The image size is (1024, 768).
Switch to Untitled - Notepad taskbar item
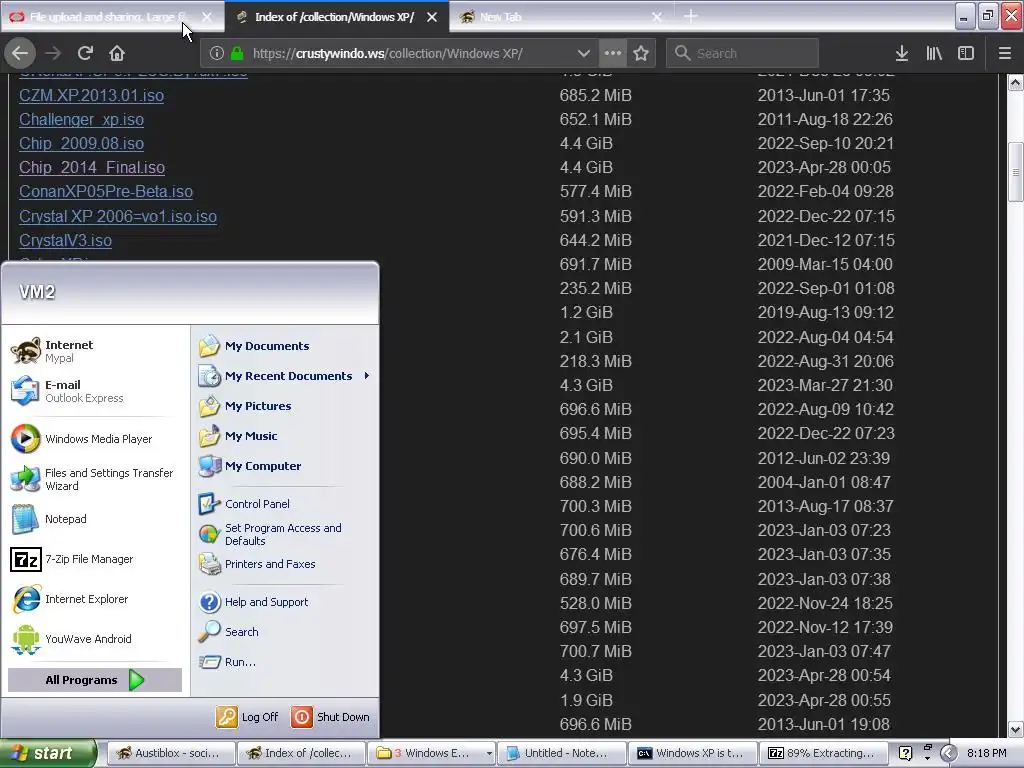pyautogui.click(x=561, y=753)
